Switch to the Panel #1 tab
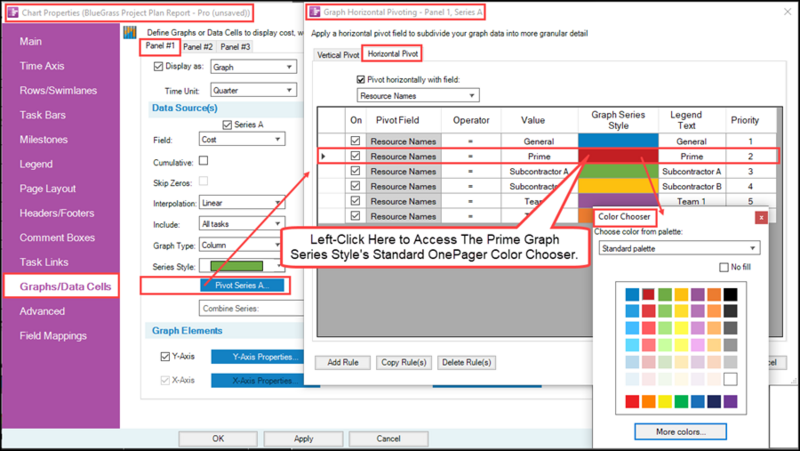800x451 pixels. pyautogui.click(x=160, y=46)
